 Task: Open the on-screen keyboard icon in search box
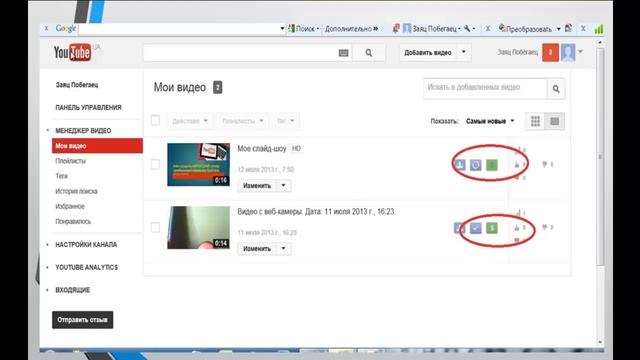pyautogui.click(x=344, y=53)
